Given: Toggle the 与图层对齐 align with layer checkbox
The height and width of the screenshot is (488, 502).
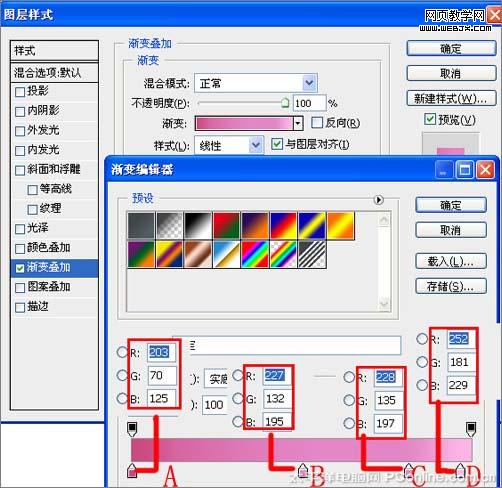Looking at the screenshot, I should coord(277,144).
